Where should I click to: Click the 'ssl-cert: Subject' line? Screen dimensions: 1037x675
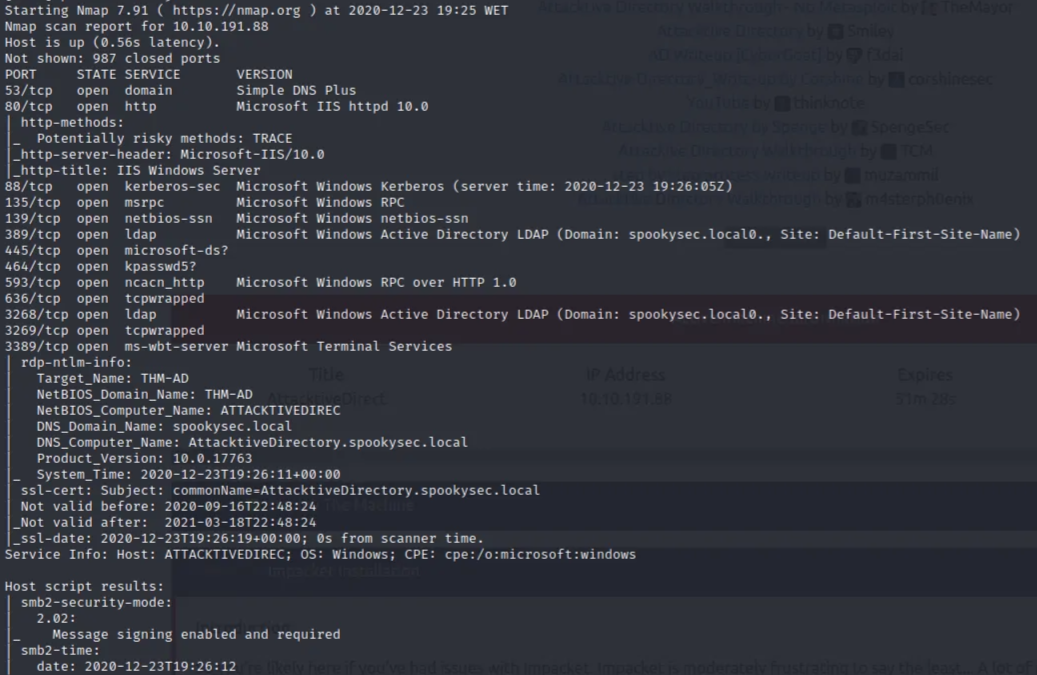280,491
